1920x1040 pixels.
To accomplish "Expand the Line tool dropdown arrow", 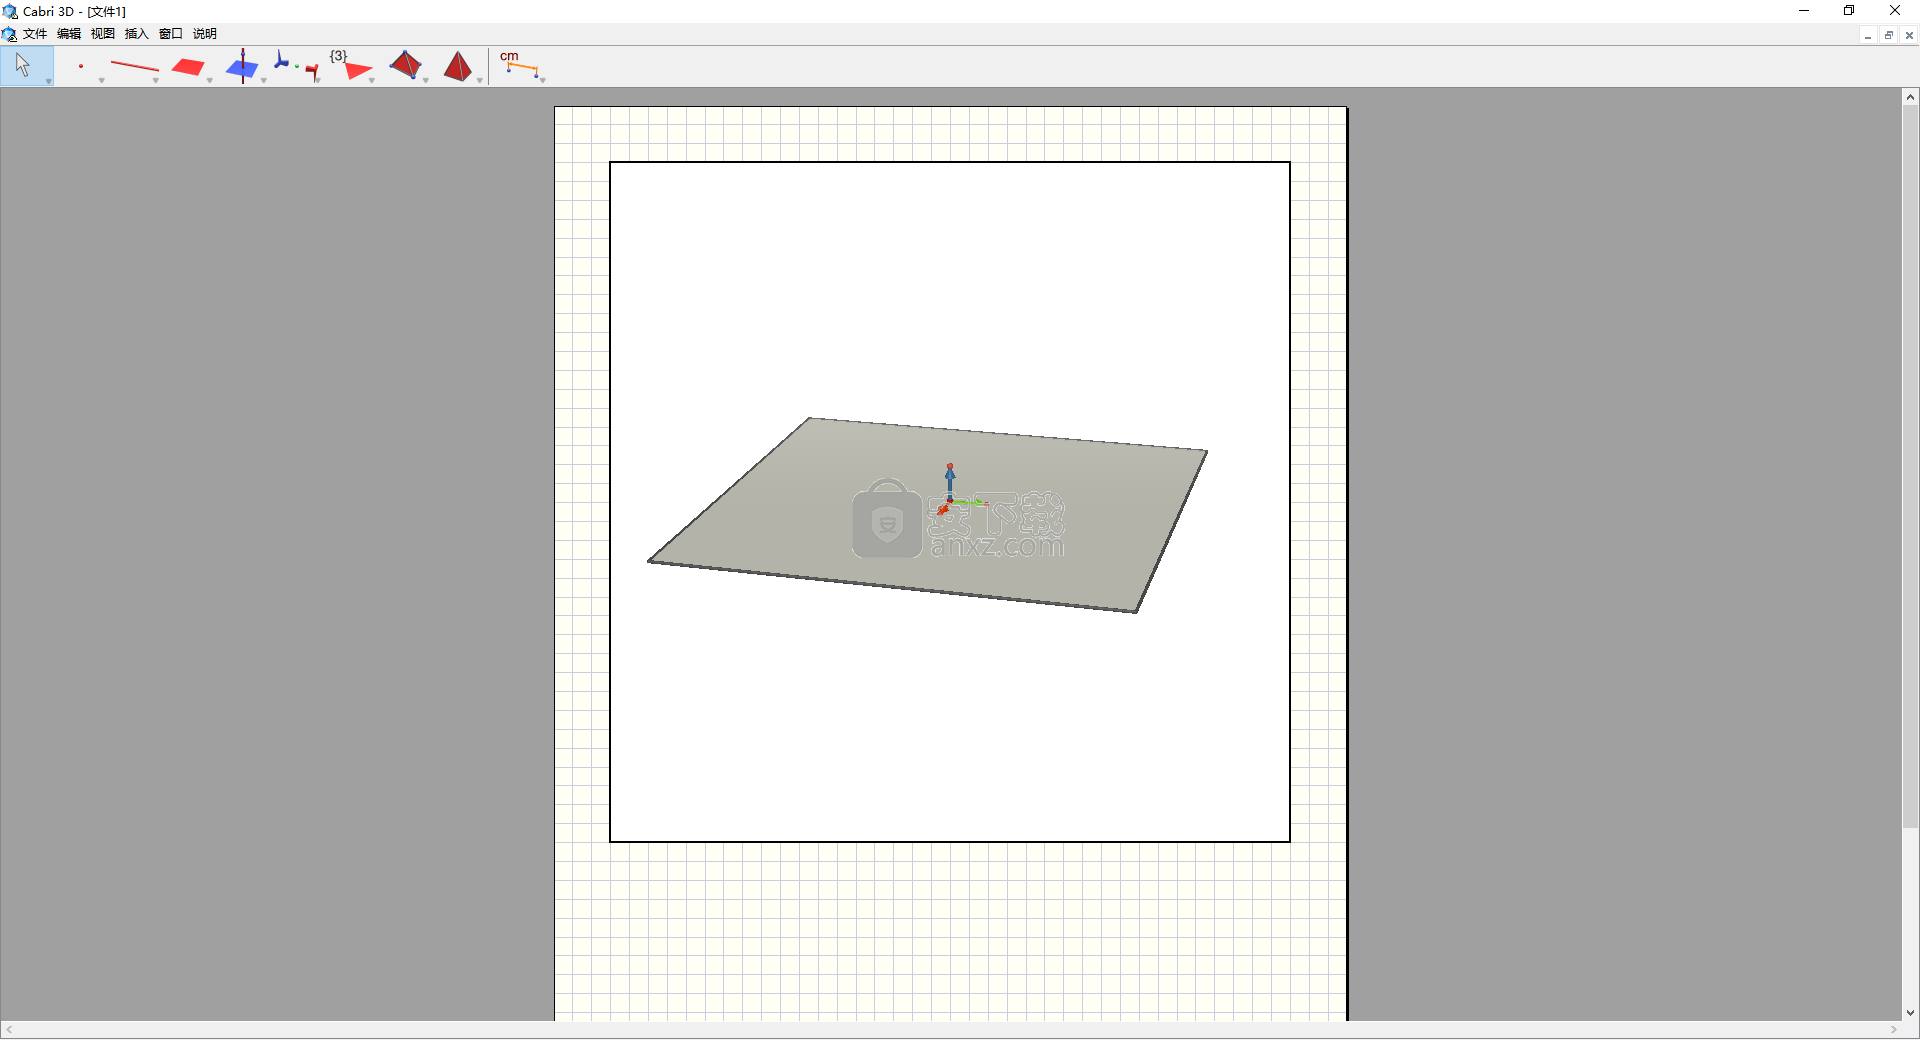I will [x=156, y=81].
